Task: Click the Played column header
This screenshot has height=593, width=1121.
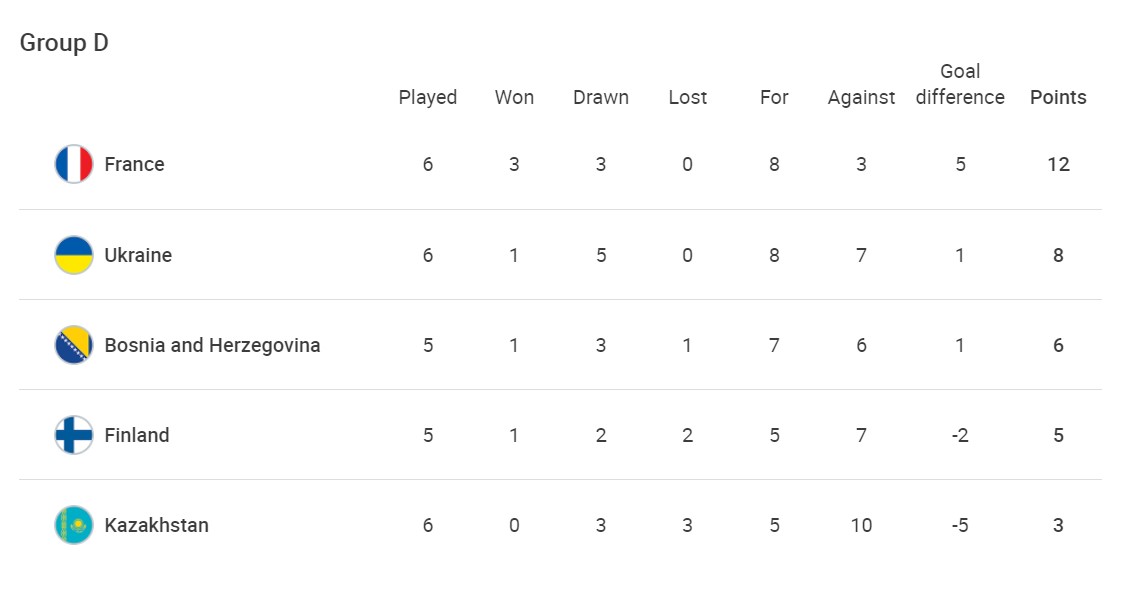Action: 428,97
